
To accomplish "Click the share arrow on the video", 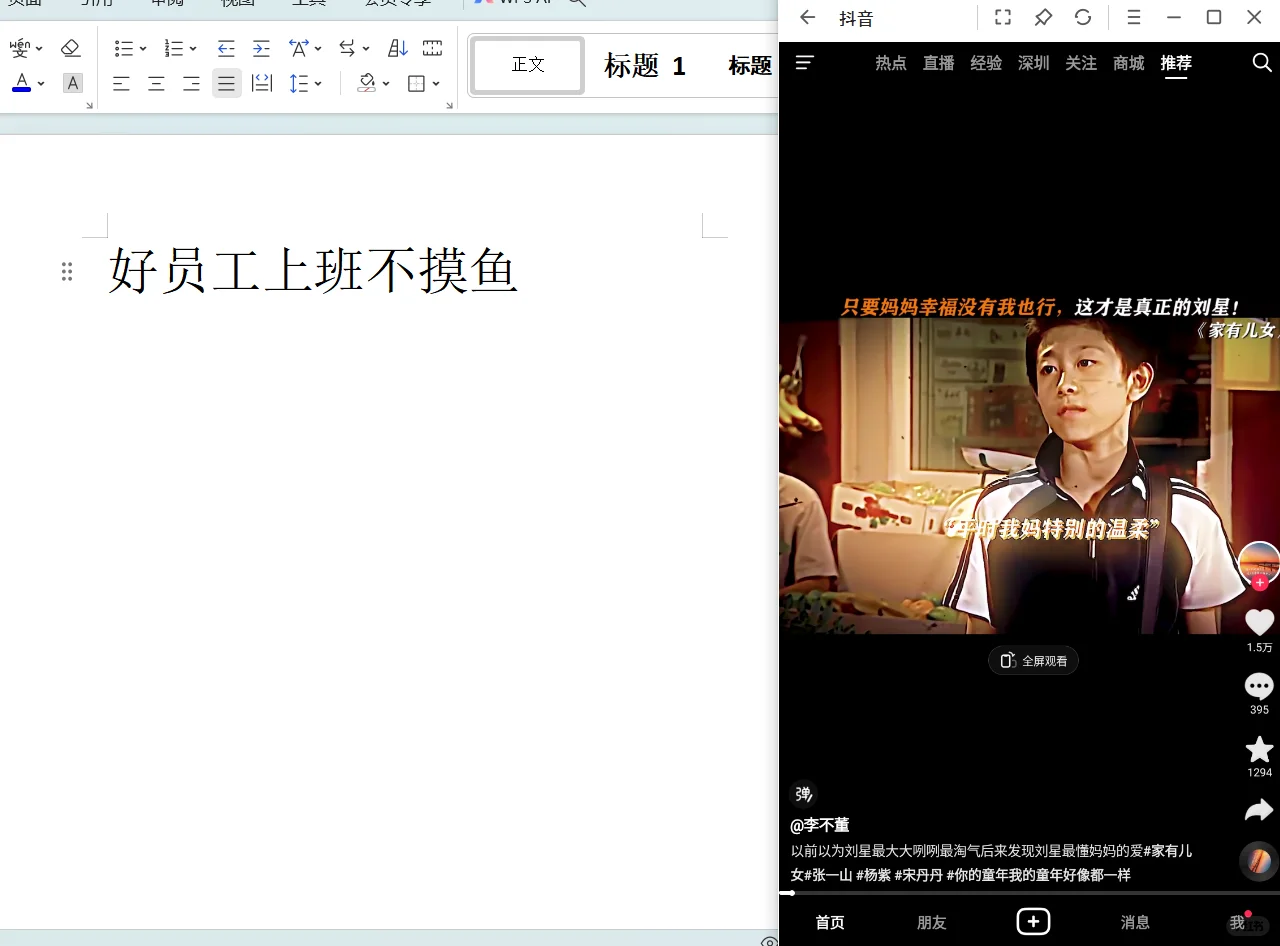I will [x=1258, y=810].
